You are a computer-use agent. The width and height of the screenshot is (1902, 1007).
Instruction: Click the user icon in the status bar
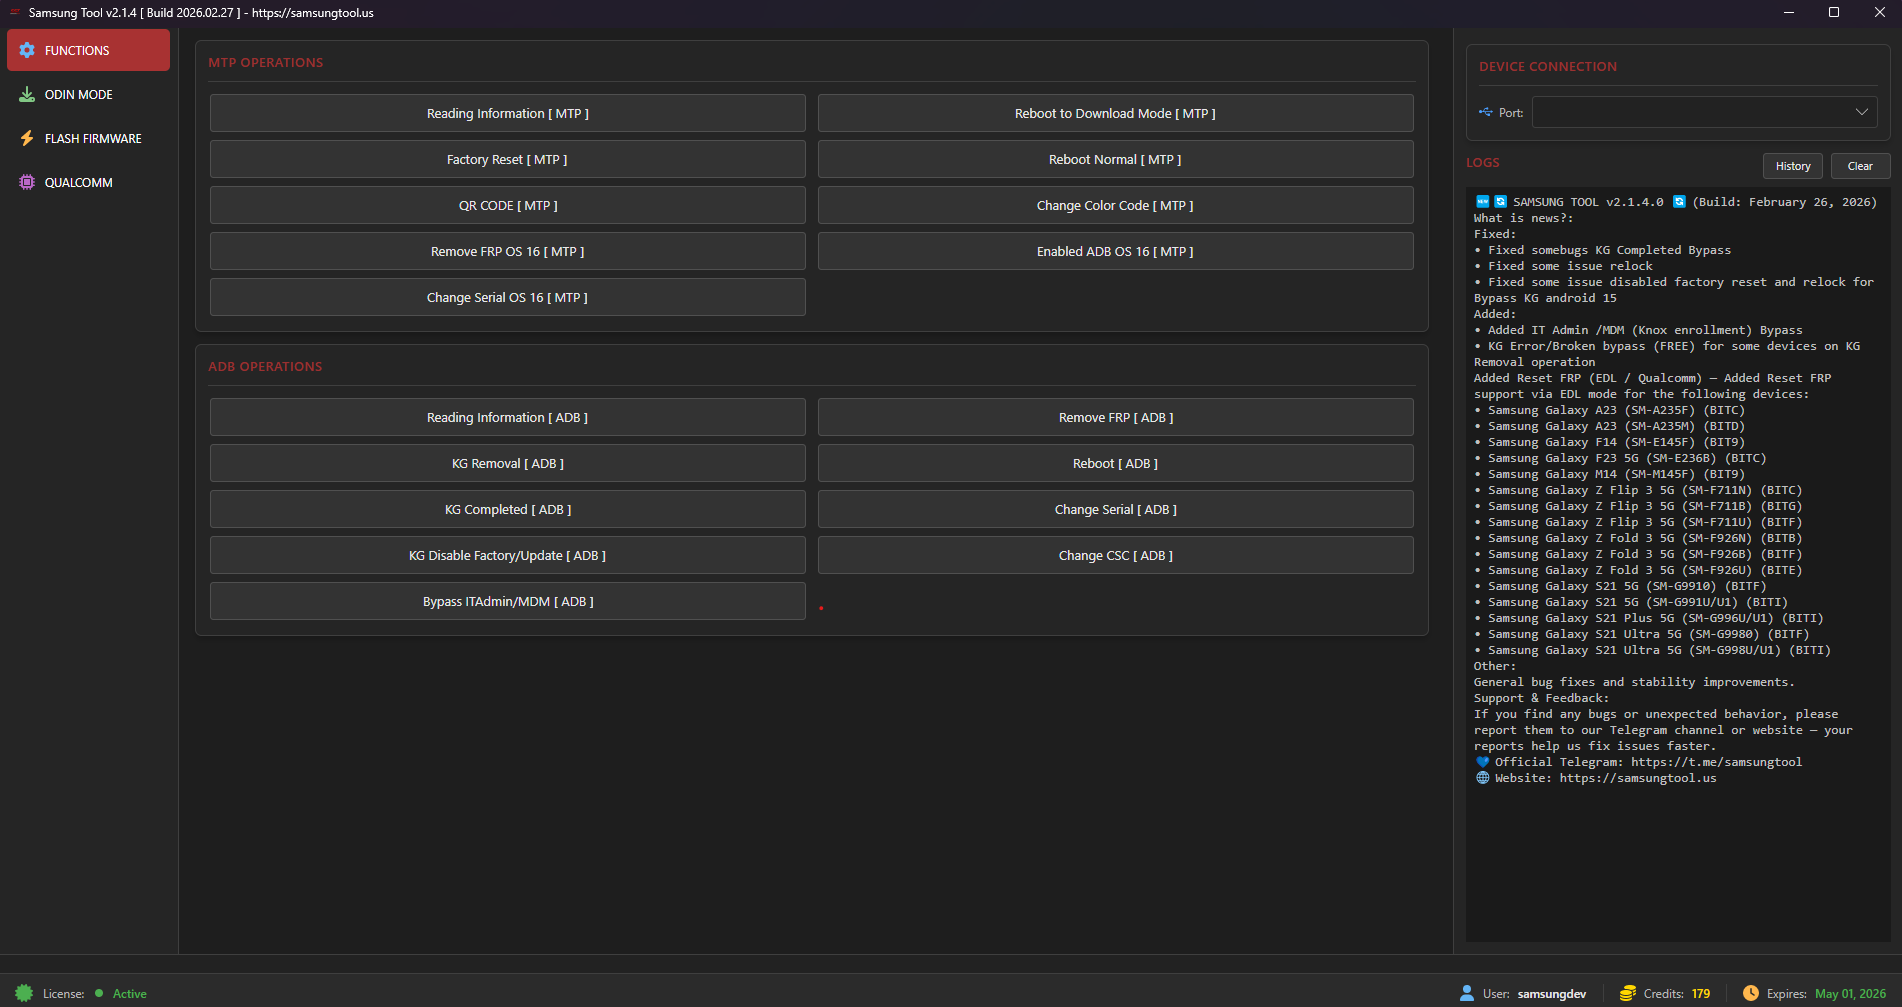(1466, 993)
